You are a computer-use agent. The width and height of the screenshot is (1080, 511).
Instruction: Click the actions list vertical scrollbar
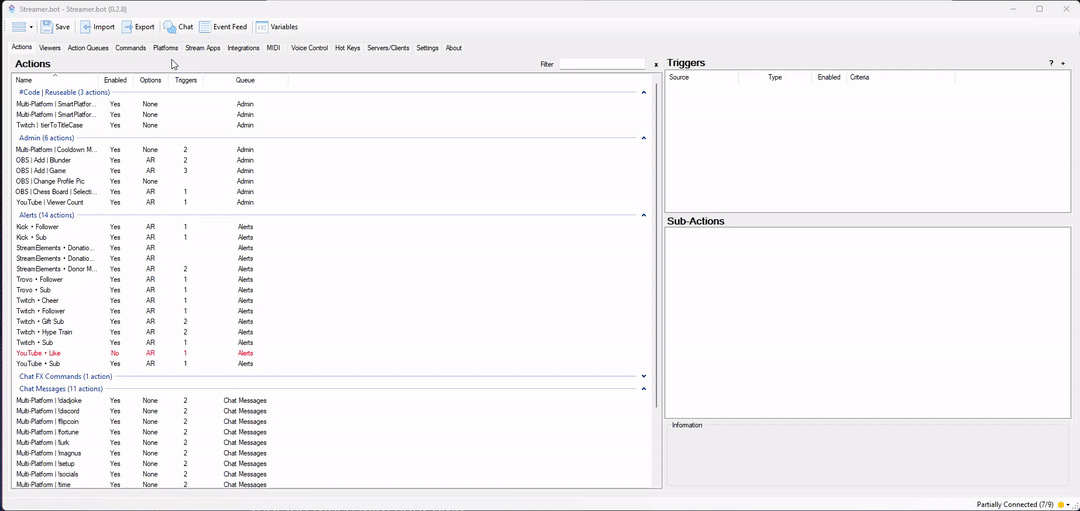click(657, 244)
